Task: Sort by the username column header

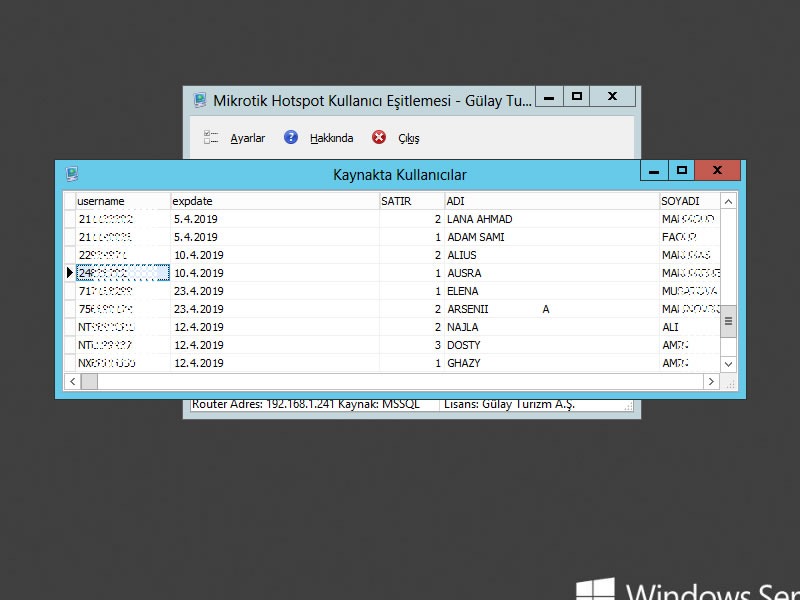Action: [121, 201]
